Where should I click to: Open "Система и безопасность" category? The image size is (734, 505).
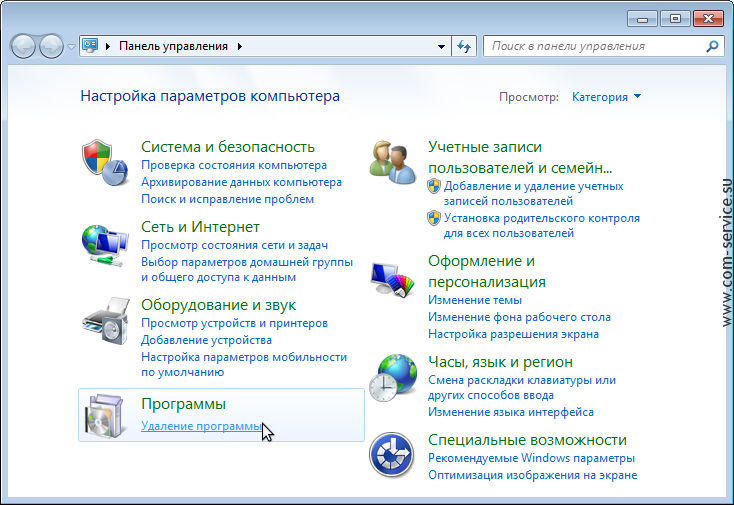click(x=228, y=146)
